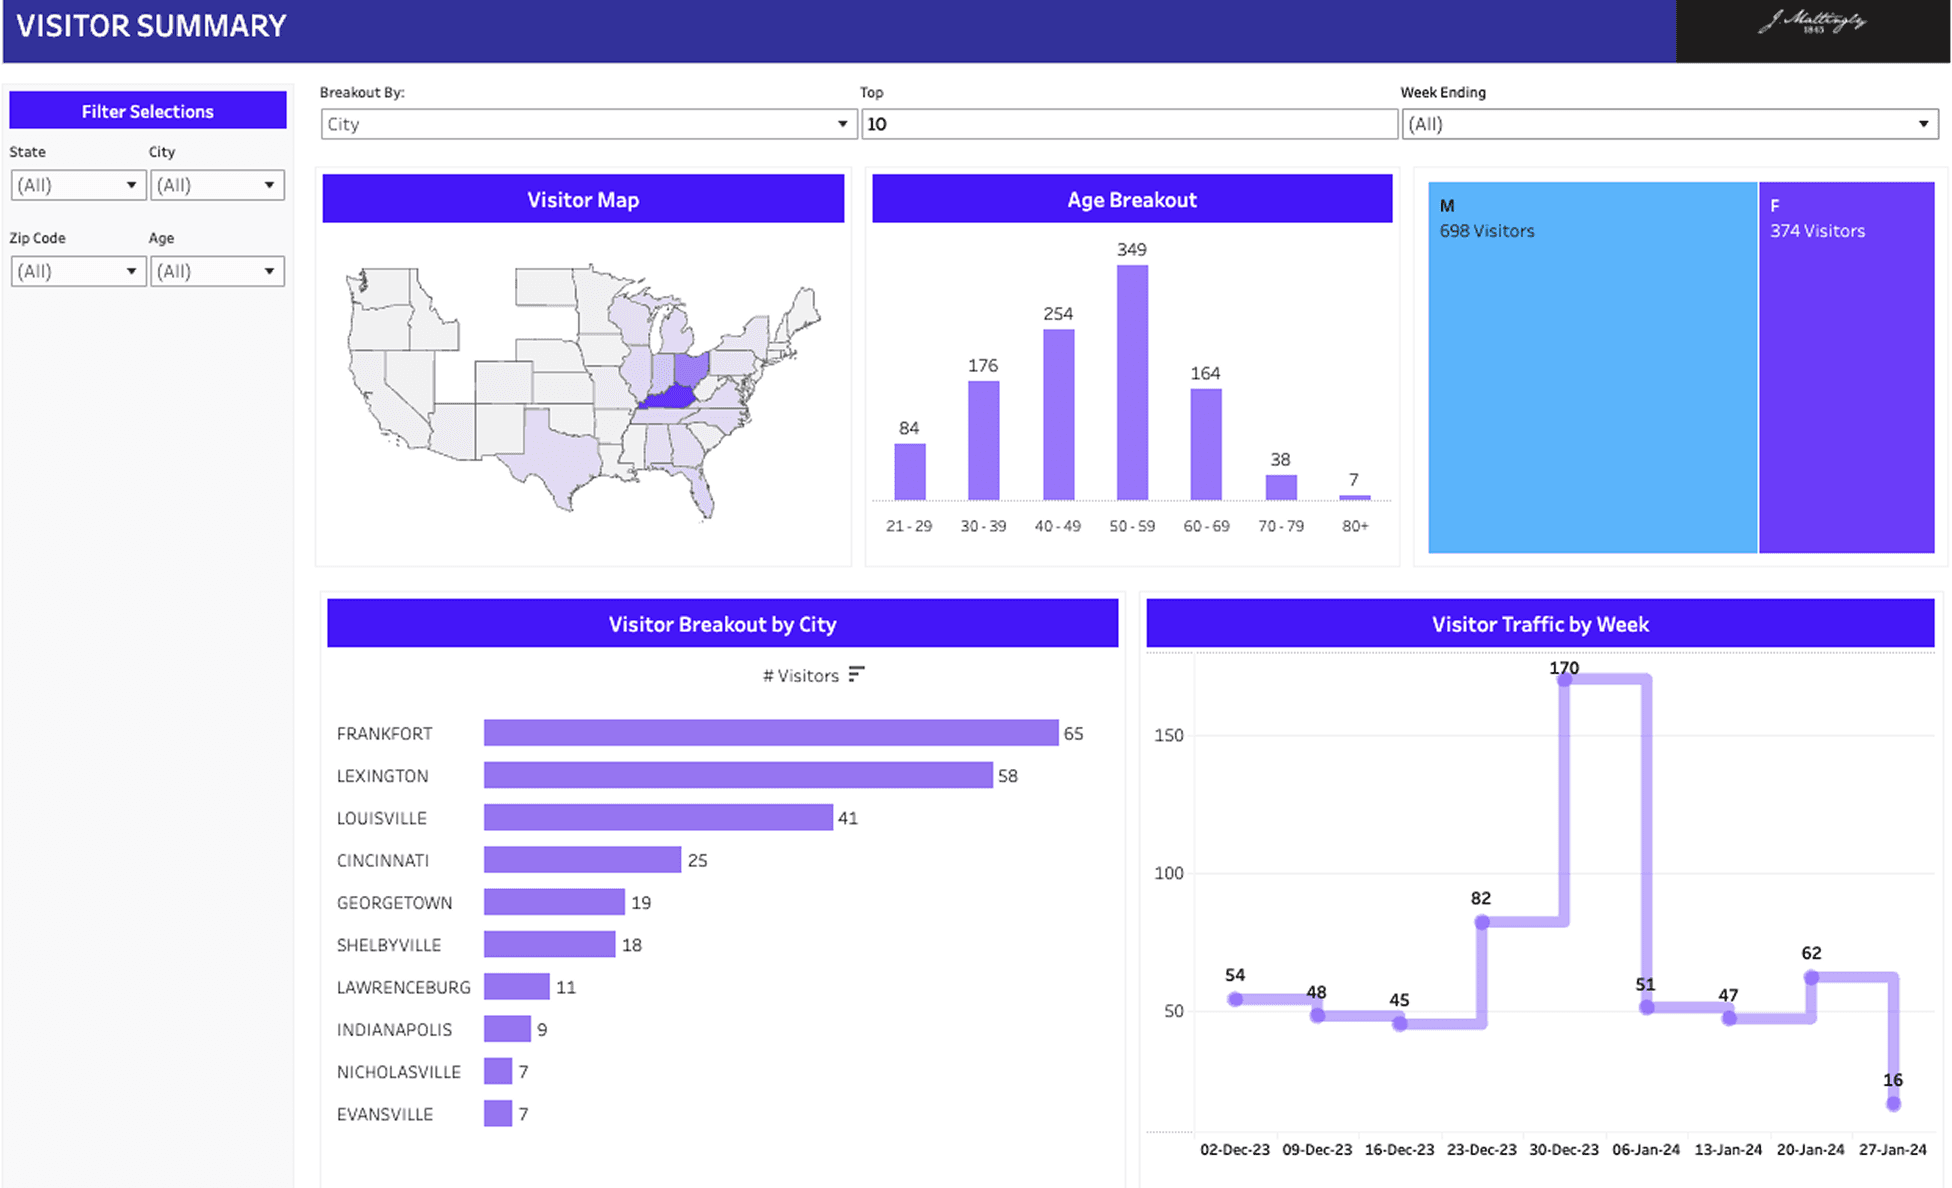Select the FRANKFORT bar

(x=771, y=733)
